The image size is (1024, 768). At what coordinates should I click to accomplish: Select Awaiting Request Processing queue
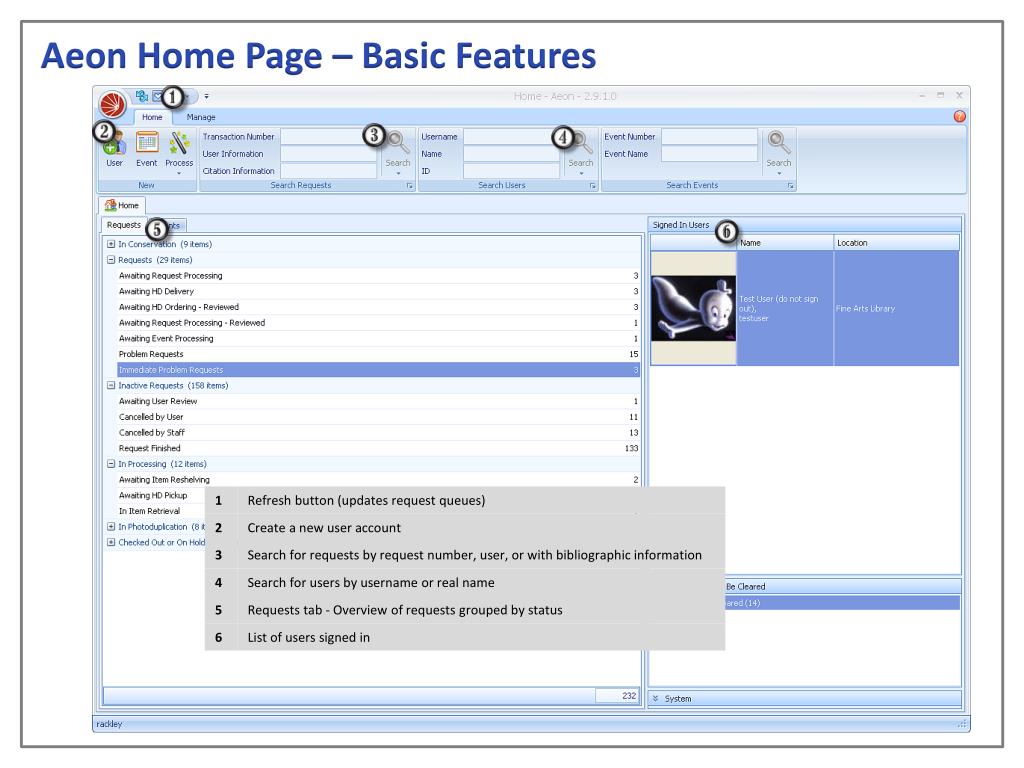378,276
